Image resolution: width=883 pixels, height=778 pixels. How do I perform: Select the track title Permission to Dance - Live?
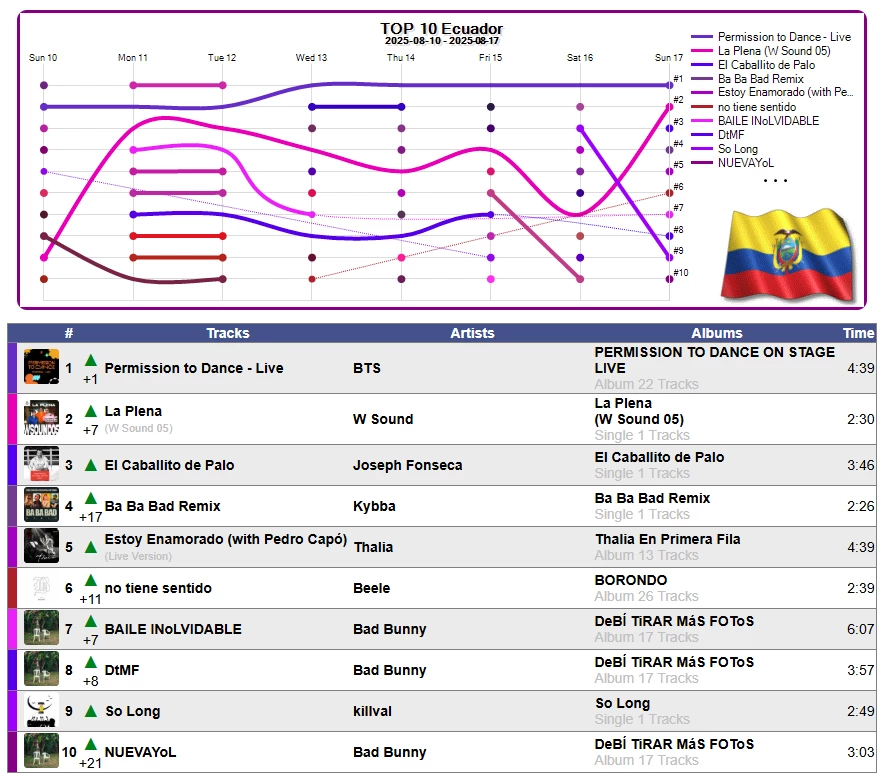(194, 368)
